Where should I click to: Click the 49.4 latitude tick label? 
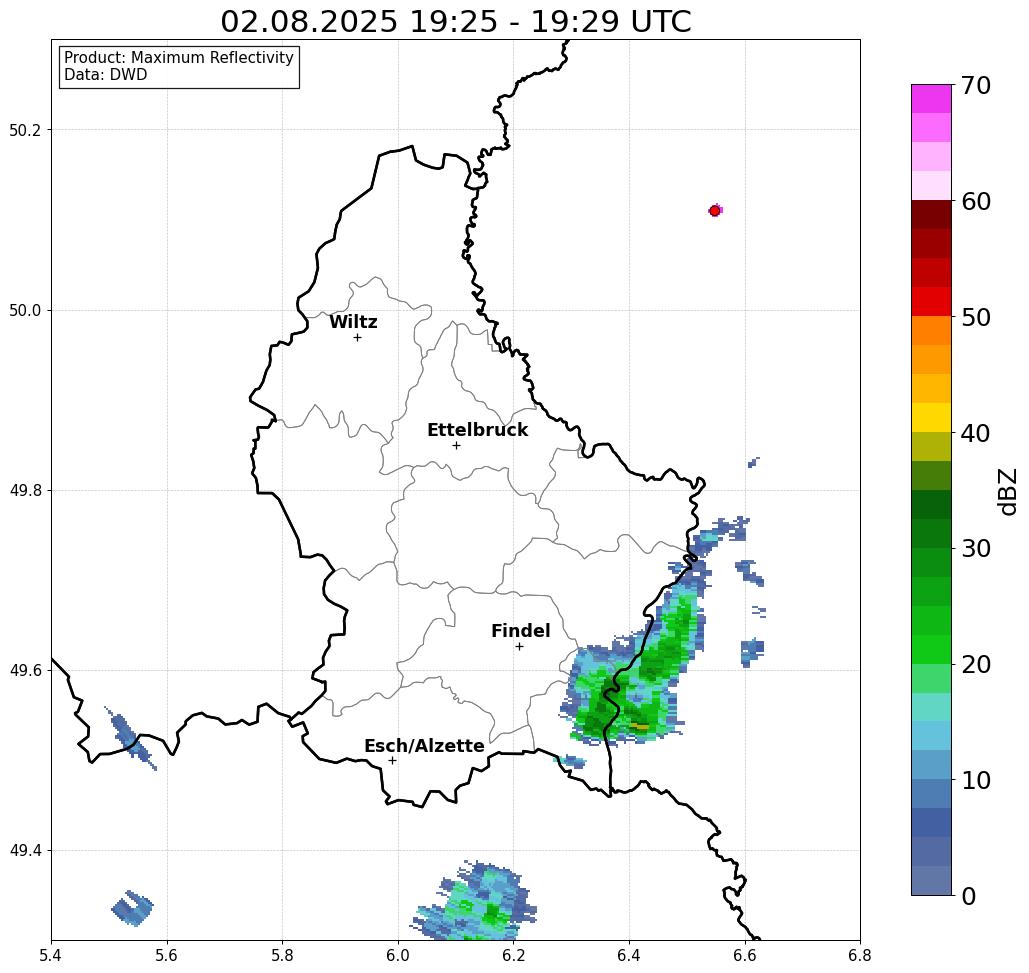click(x=25, y=851)
